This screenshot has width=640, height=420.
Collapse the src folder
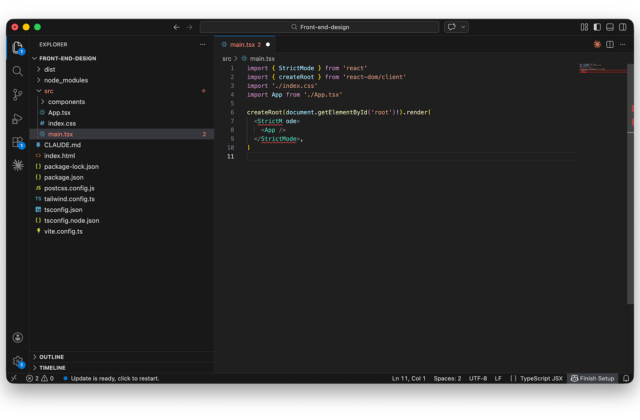point(122,91)
